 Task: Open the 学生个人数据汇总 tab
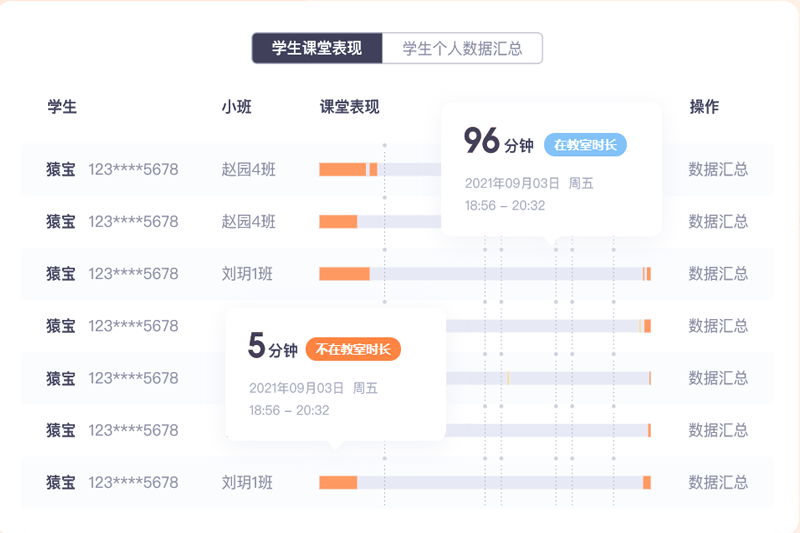462,48
